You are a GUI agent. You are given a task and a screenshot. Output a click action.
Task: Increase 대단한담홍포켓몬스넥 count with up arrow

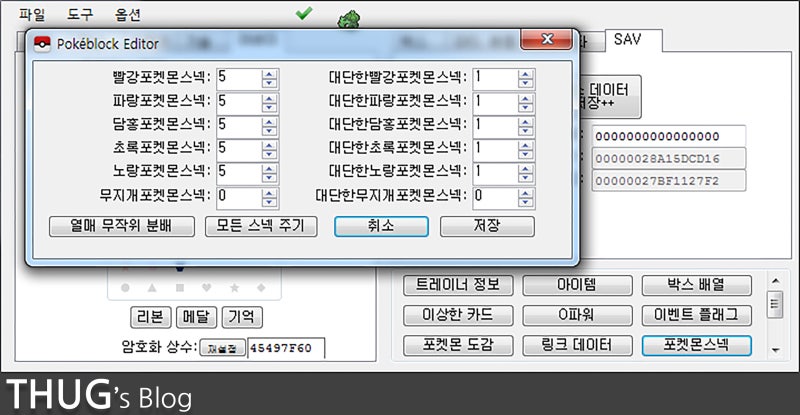coord(525,122)
